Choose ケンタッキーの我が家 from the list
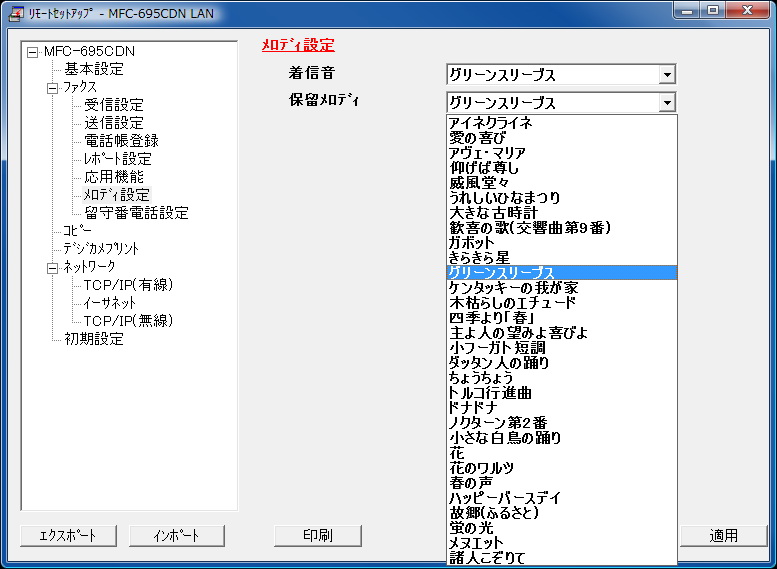This screenshot has height=569, width=777. click(x=561, y=287)
